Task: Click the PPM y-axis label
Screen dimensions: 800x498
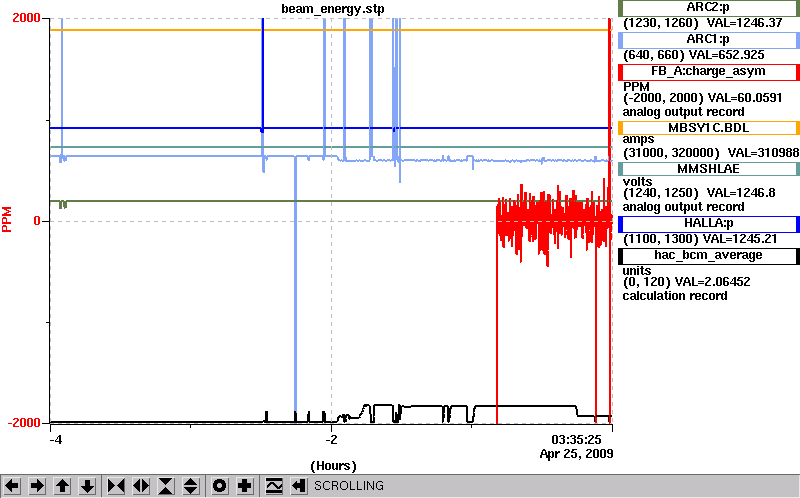Action: (7, 219)
